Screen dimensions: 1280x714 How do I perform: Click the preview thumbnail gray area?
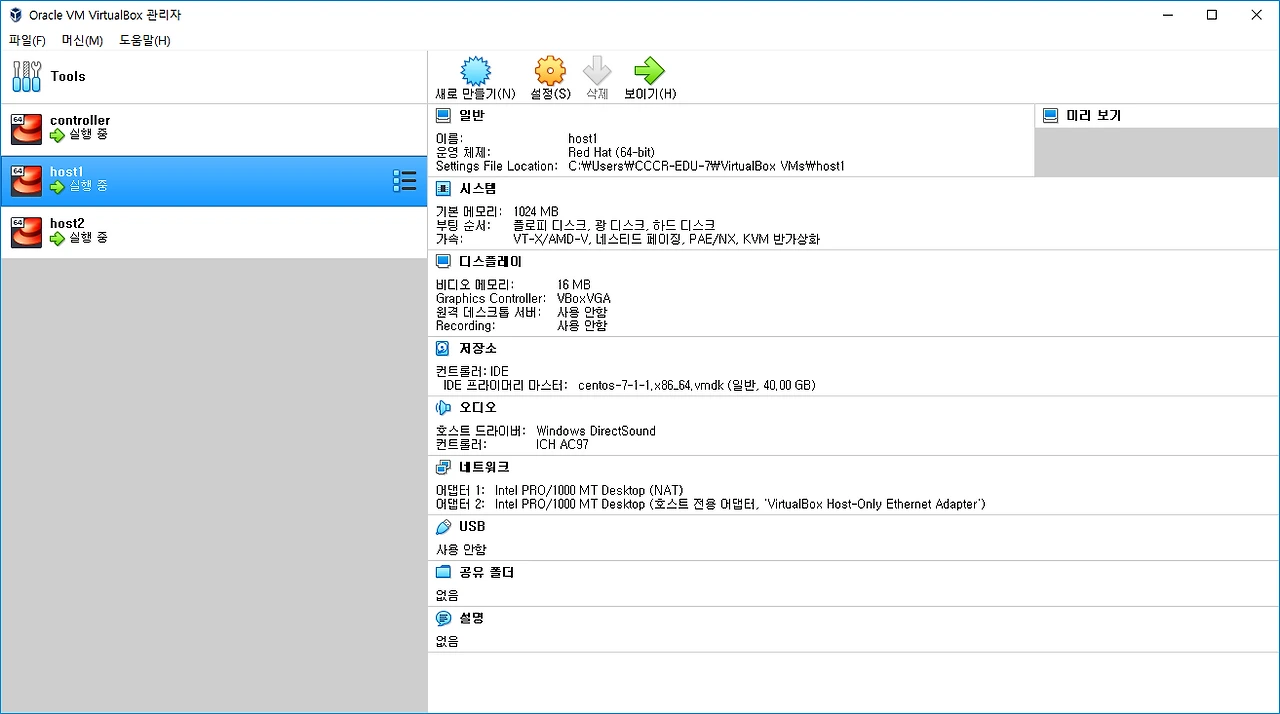(x=1156, y=152)
